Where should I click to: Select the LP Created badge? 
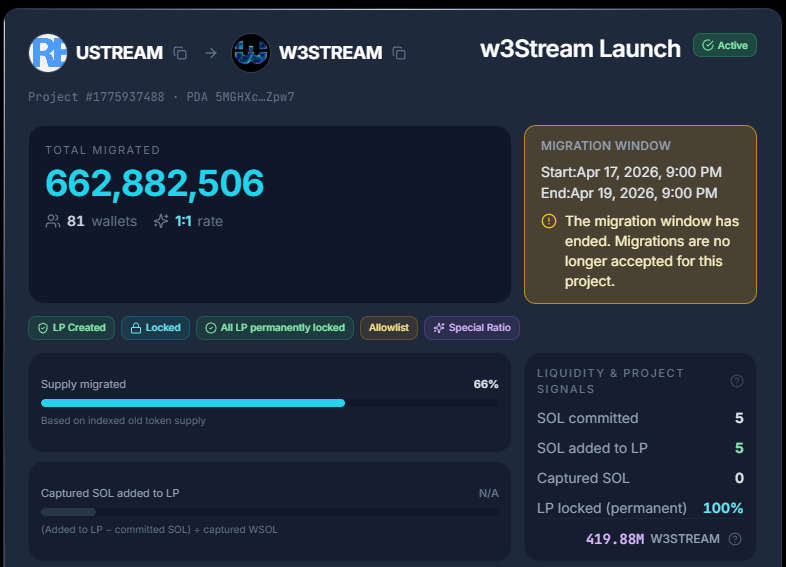72,328
